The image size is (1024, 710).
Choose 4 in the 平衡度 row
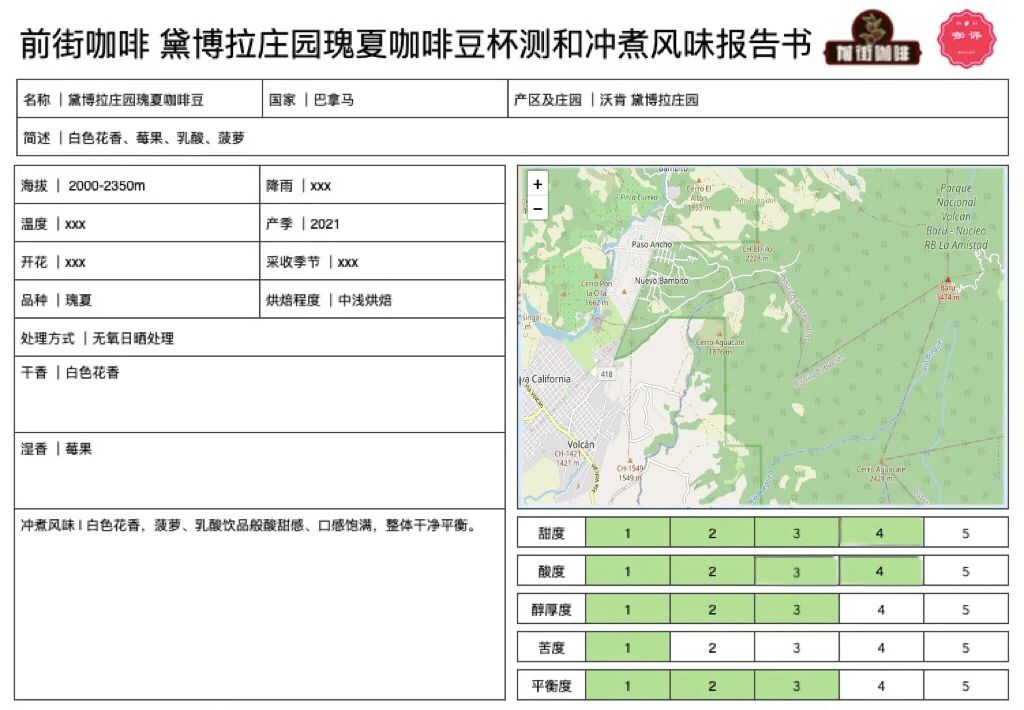point(880,685)
